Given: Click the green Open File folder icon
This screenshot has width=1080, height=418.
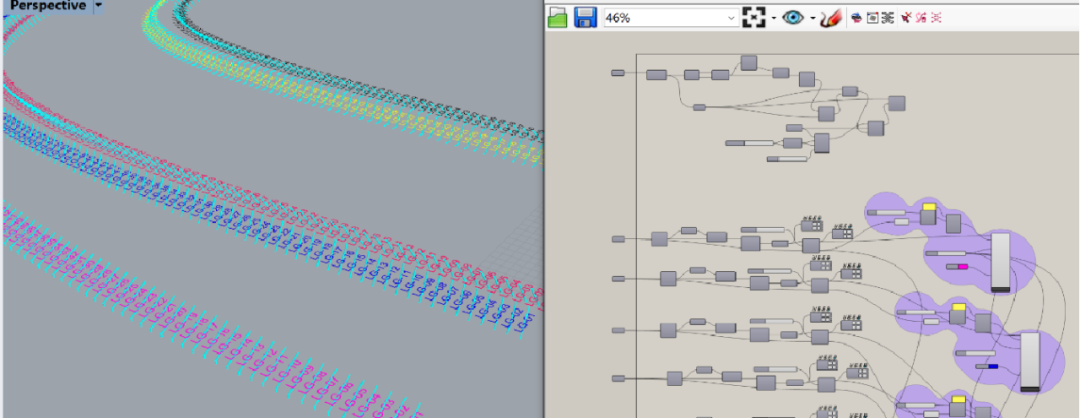Looking at the screenshot, I should click(x=559, y=17).
